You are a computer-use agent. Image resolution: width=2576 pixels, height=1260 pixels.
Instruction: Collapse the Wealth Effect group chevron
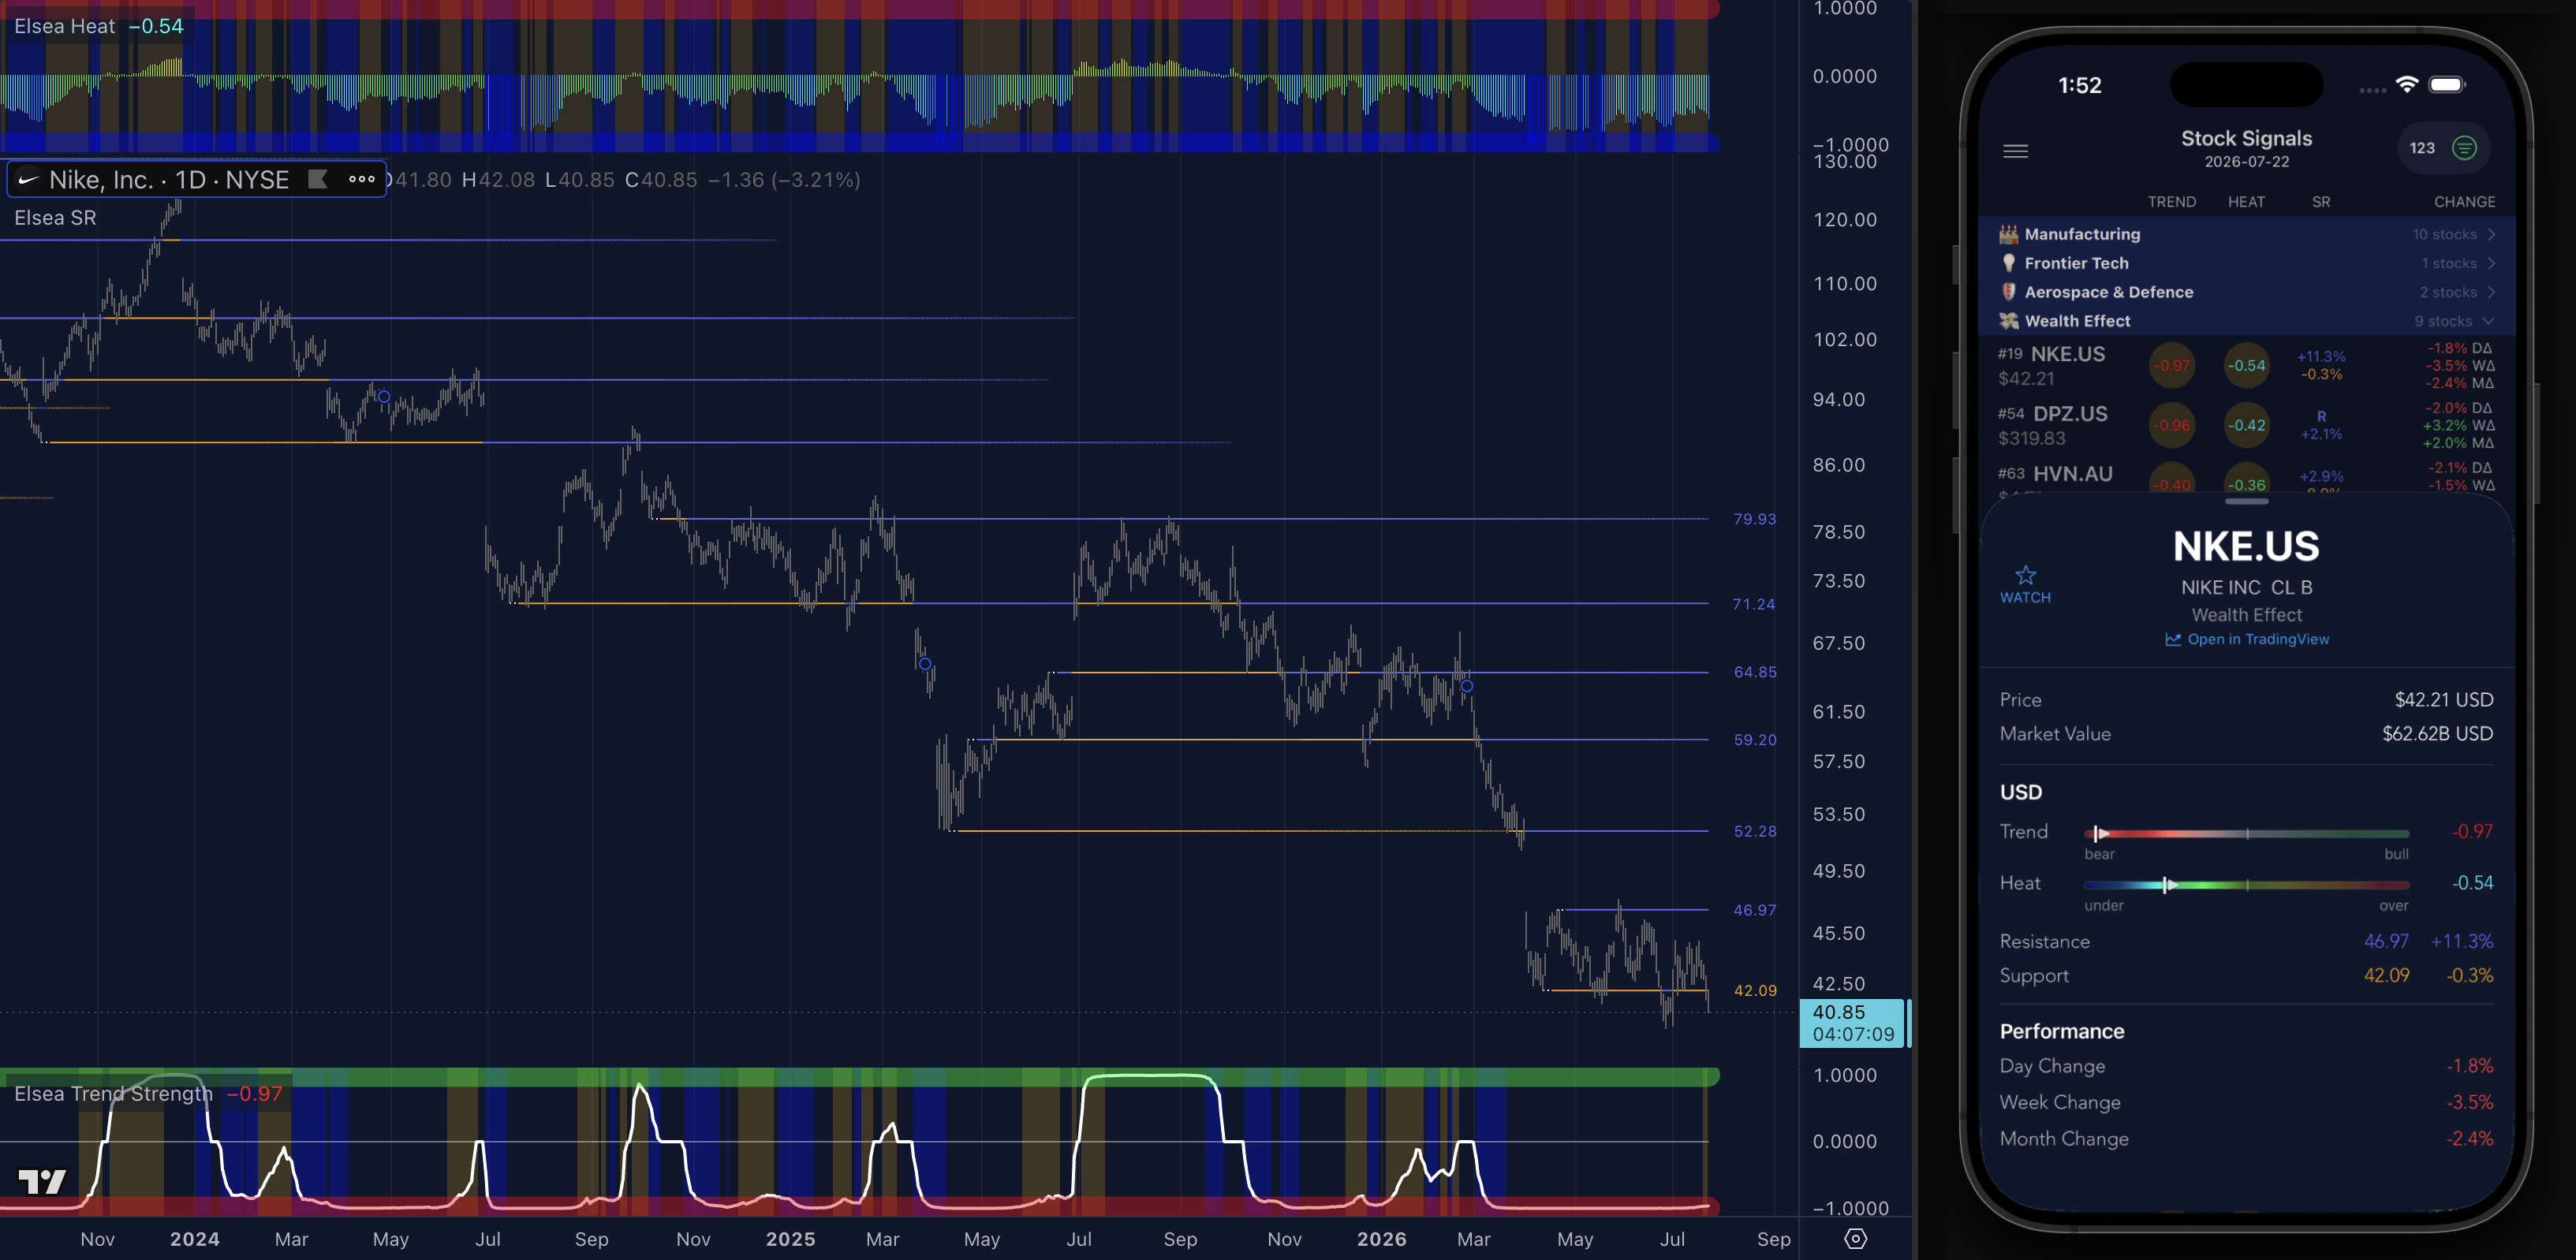[x=2488, y=321]
